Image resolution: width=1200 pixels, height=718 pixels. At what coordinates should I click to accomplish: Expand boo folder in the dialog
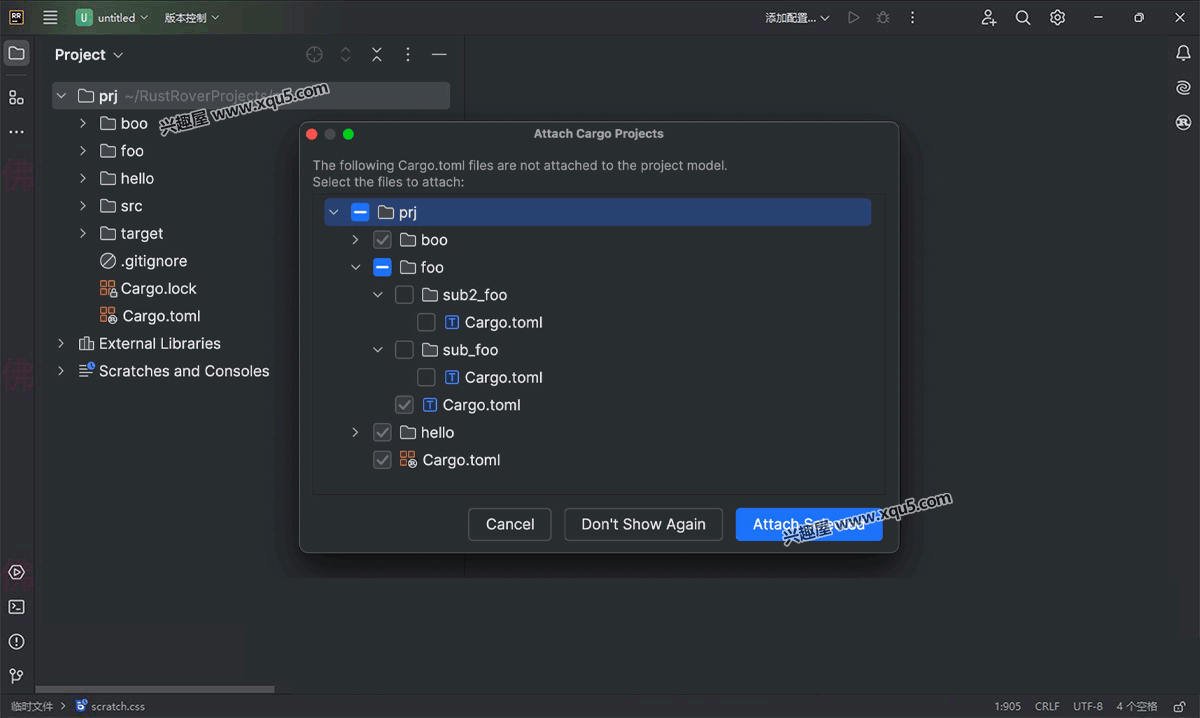(x=355, y=240)
